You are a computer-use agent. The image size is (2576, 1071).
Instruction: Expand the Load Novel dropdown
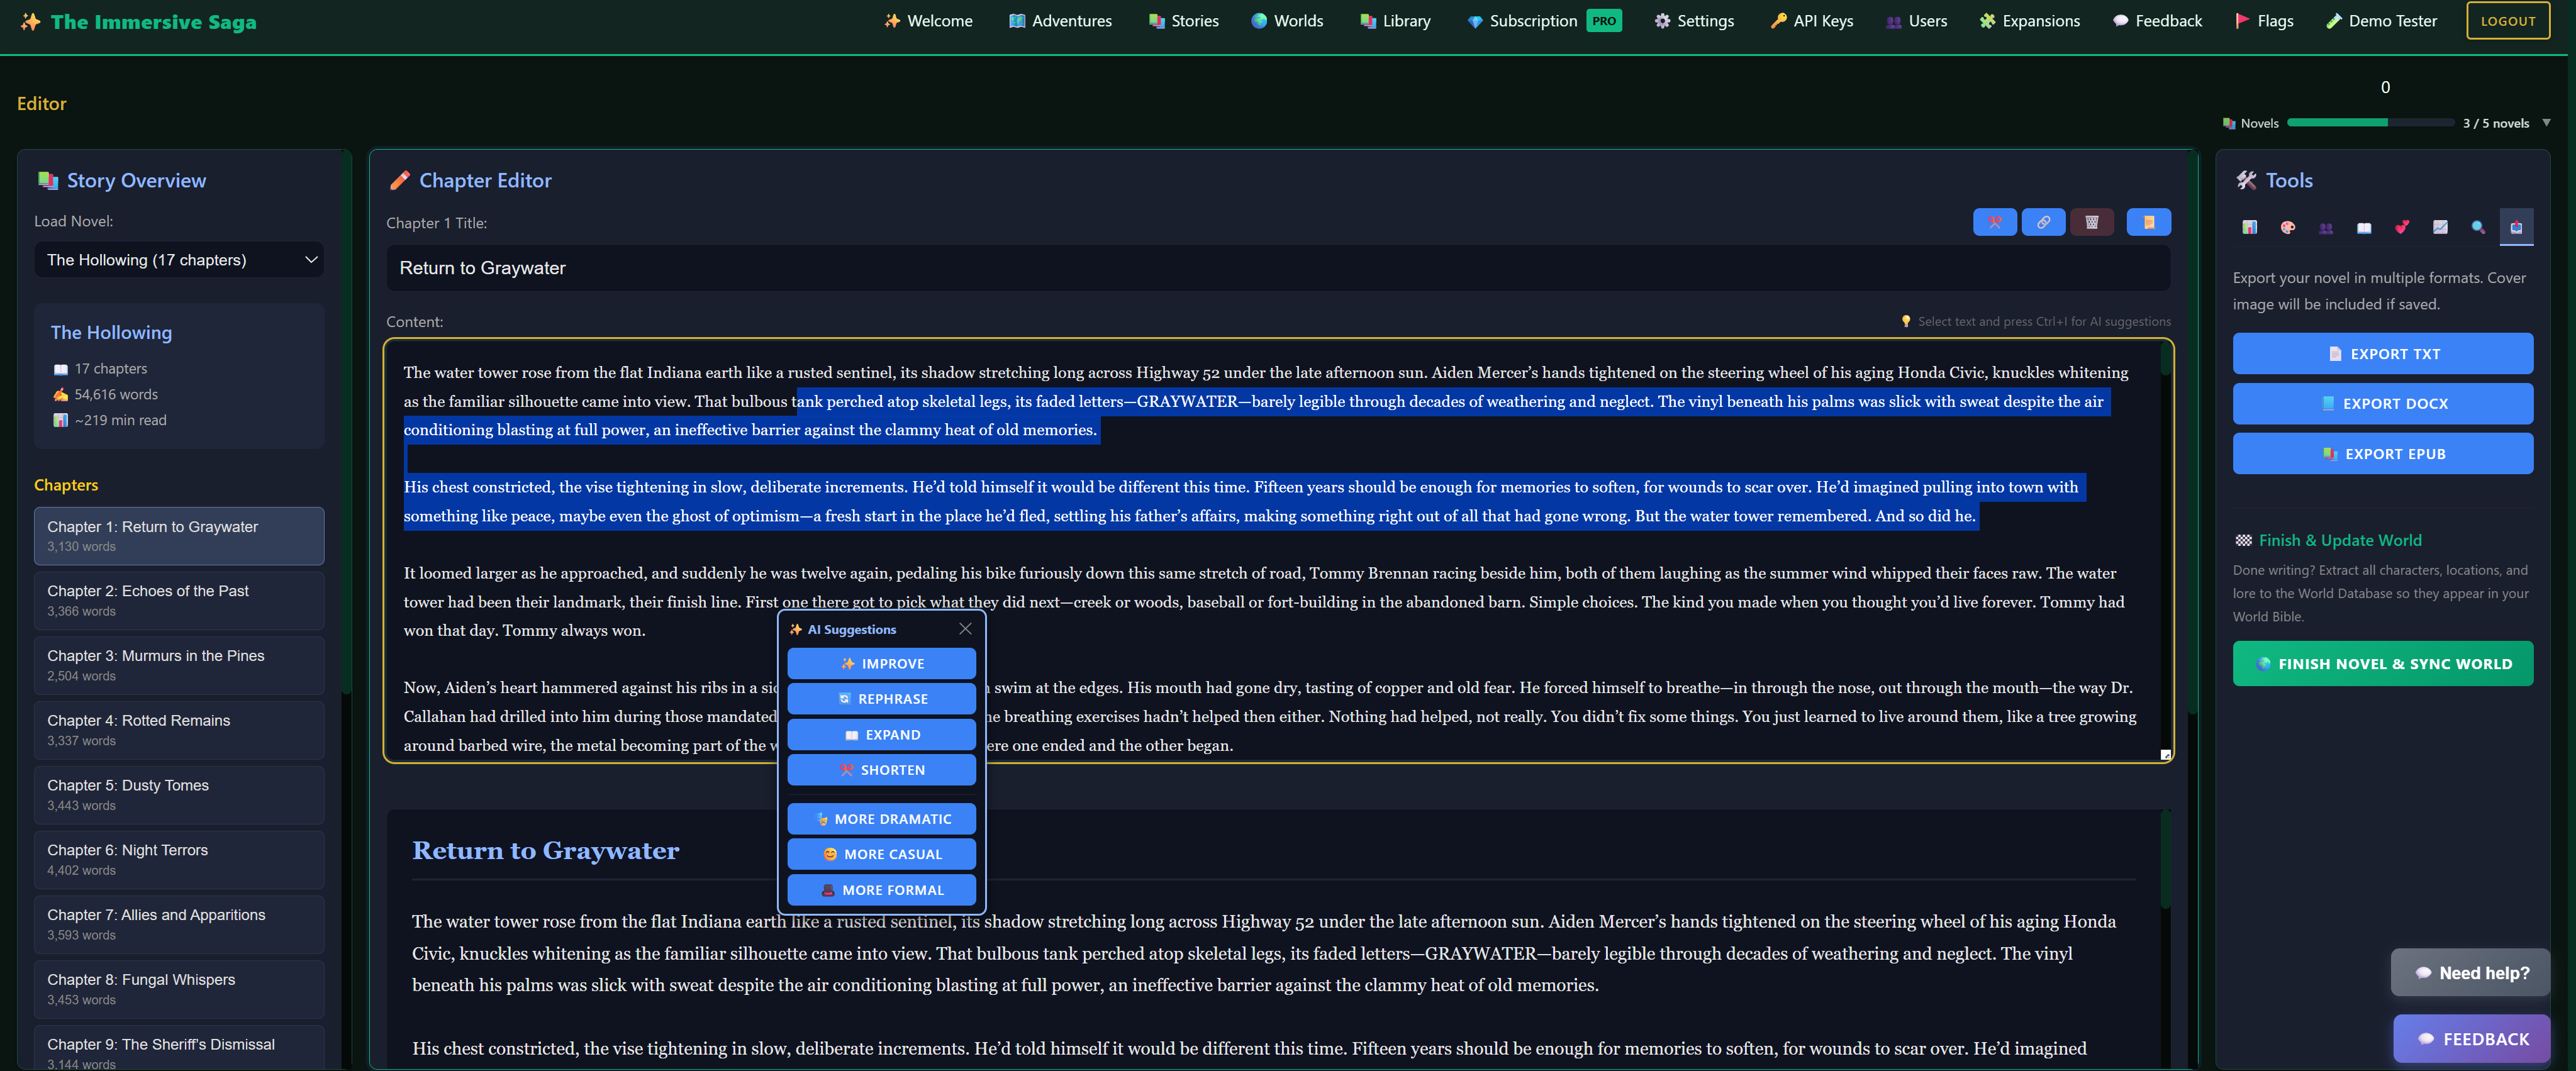pyautogui.click(x=179, y=260)
